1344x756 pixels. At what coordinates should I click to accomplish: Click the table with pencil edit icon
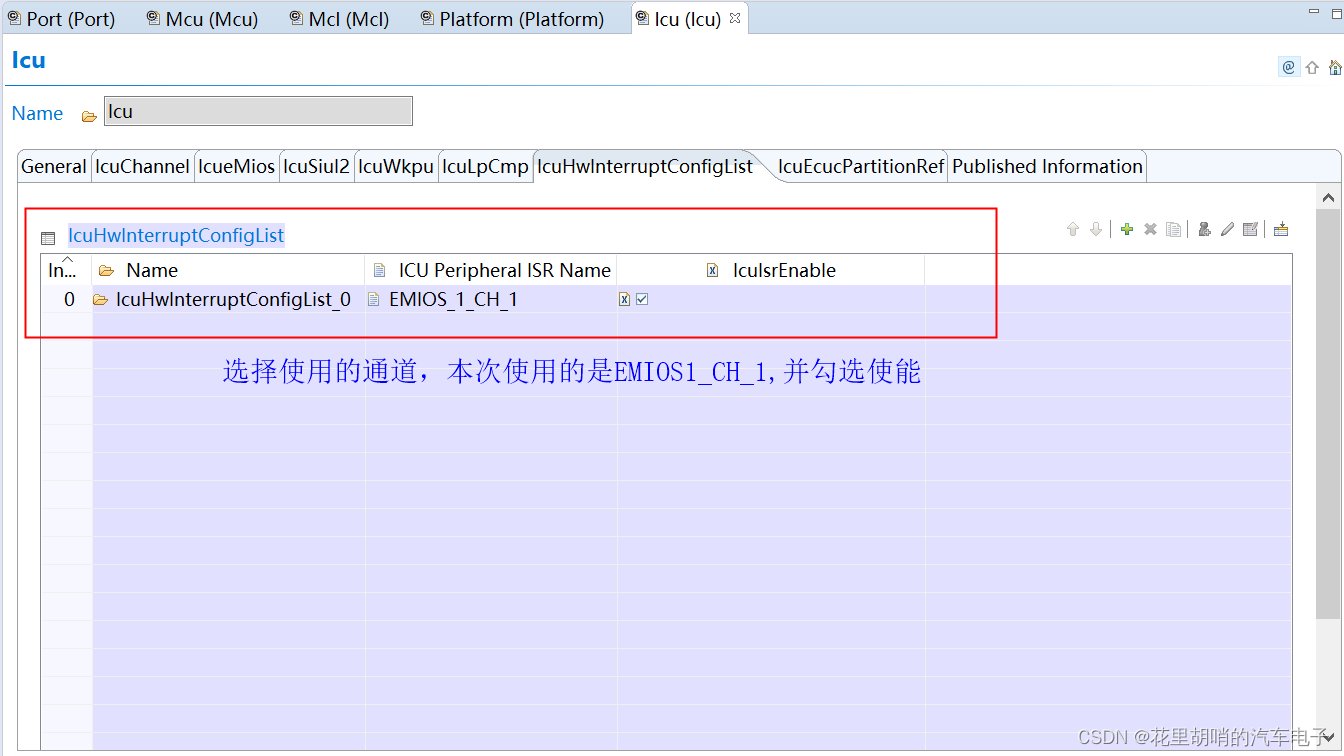pos(1250,230)
